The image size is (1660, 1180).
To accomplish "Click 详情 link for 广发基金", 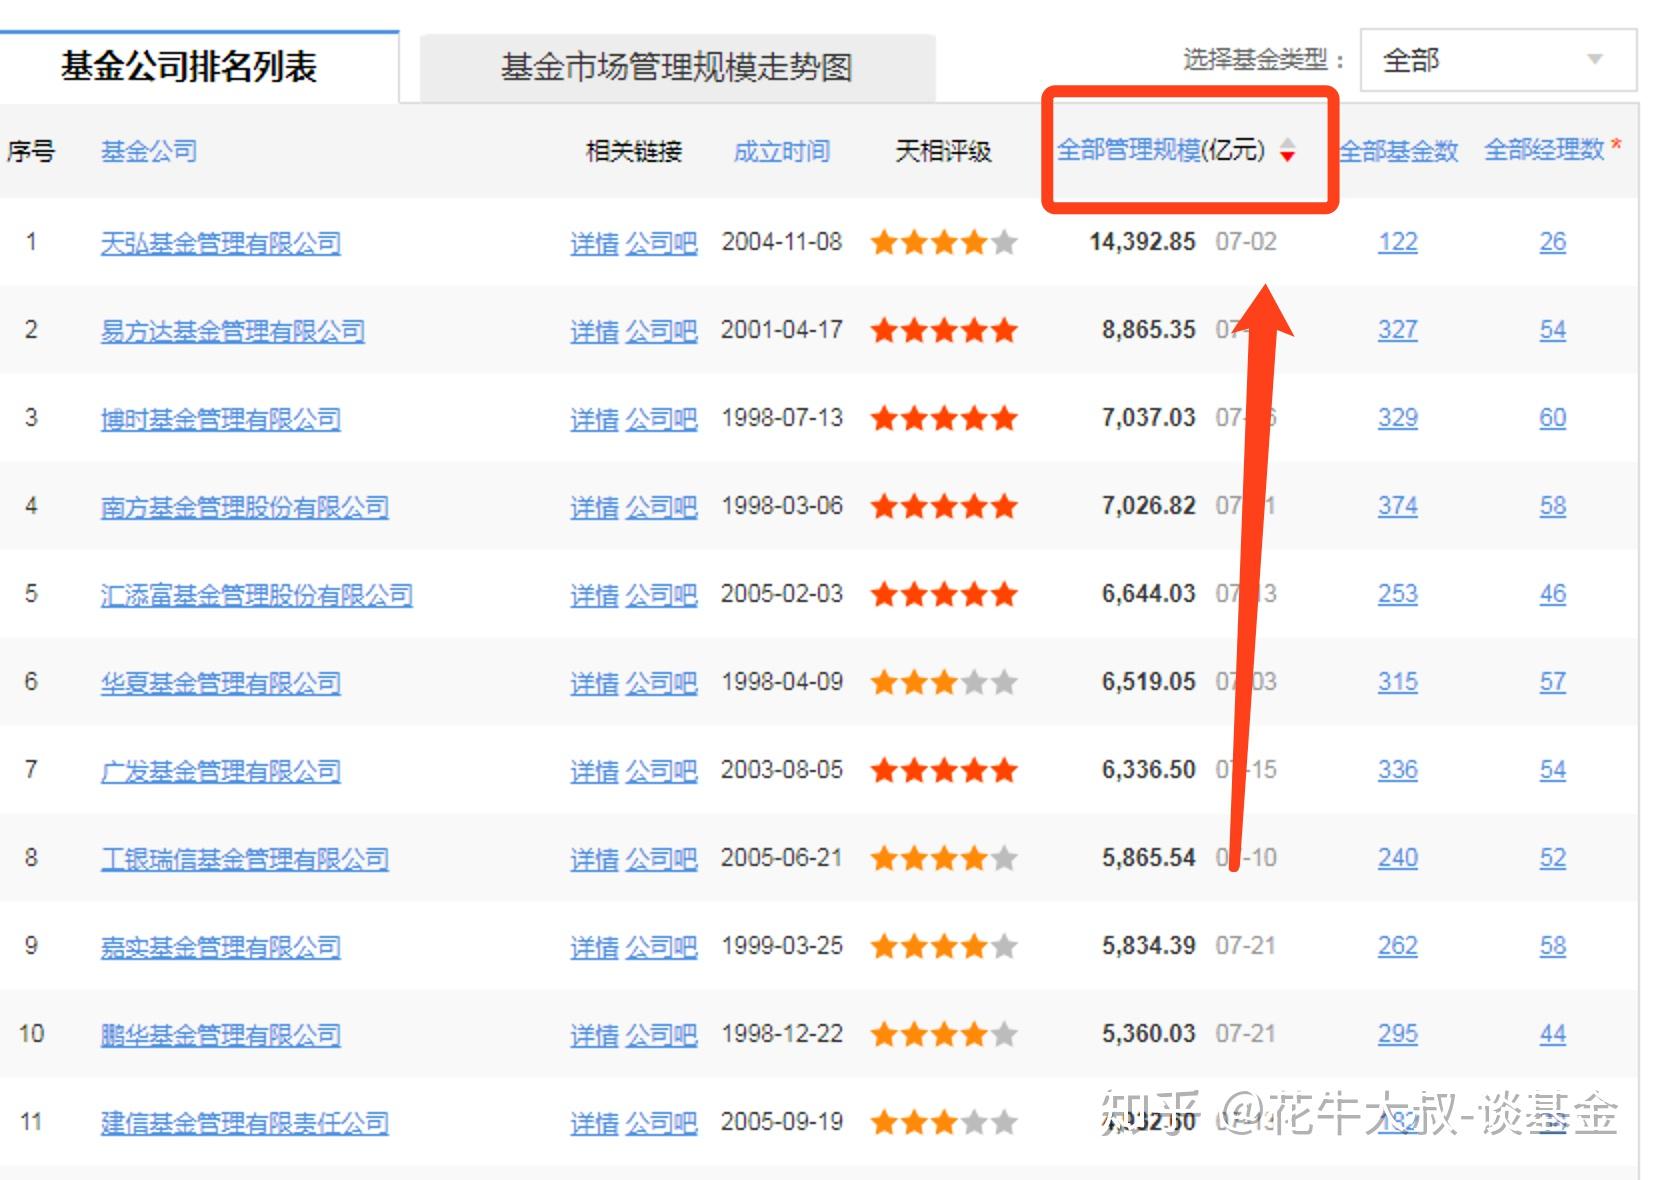I will [x=594, y=771].
